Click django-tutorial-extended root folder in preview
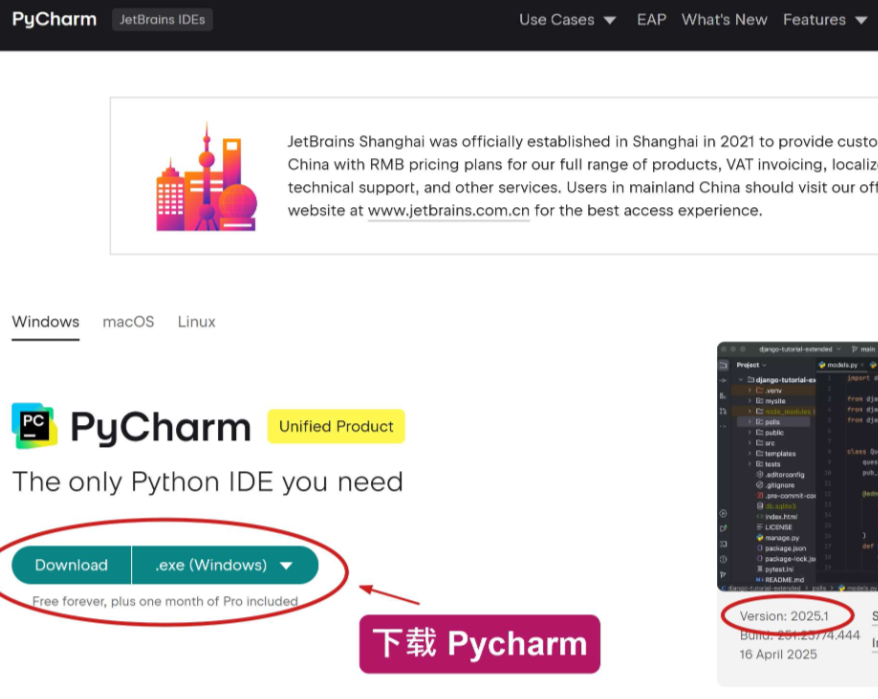The width and height of the screenshot is (878, 699). coord(782,380)
